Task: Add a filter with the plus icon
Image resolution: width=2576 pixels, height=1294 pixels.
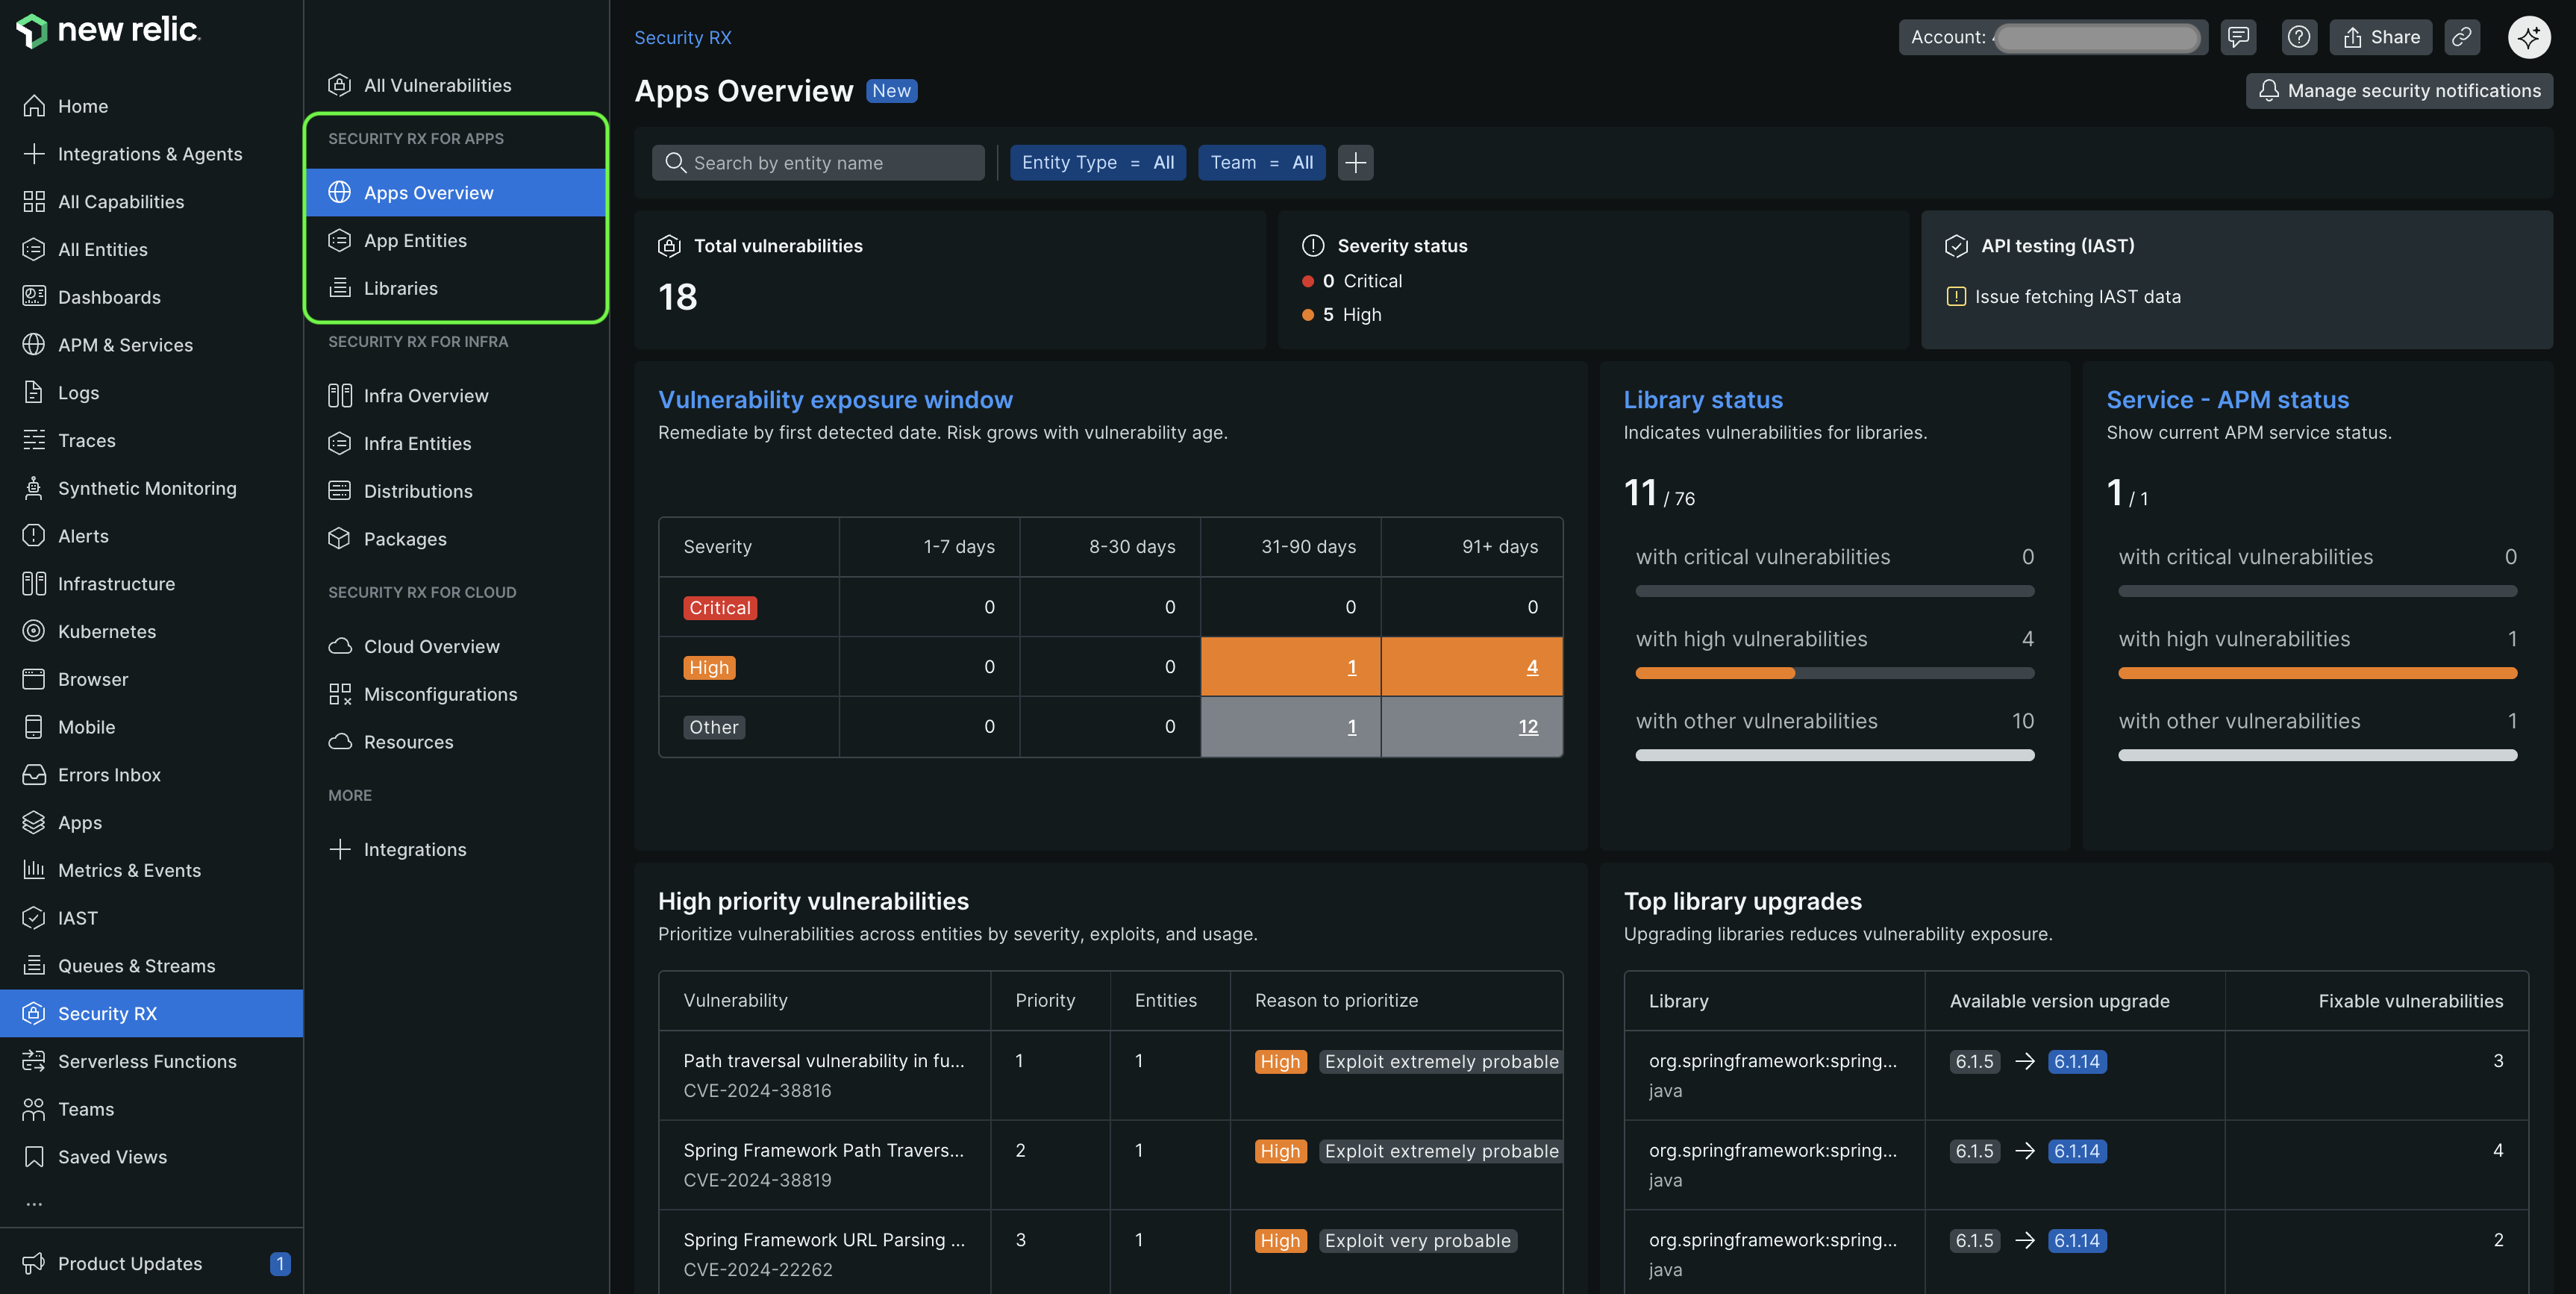Action: tap(1355, 162)
